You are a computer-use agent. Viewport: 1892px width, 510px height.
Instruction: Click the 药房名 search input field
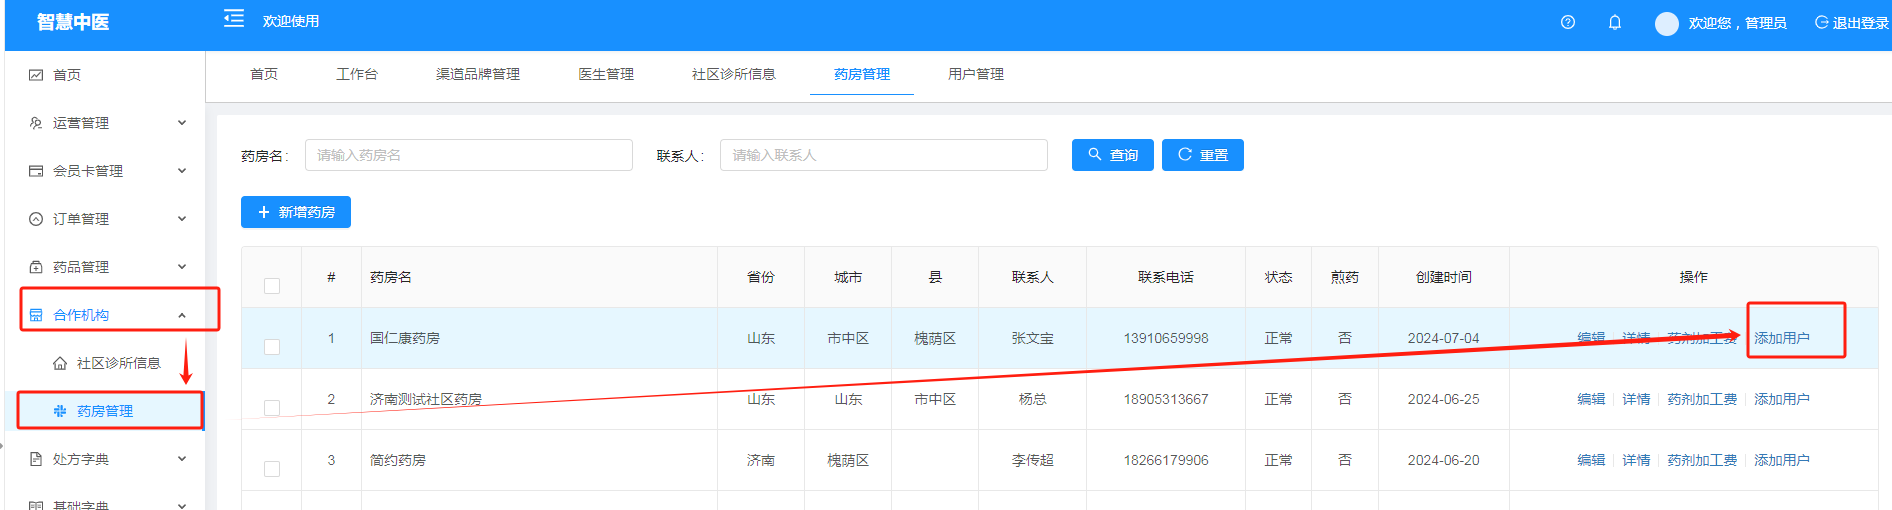pos(468,155)
